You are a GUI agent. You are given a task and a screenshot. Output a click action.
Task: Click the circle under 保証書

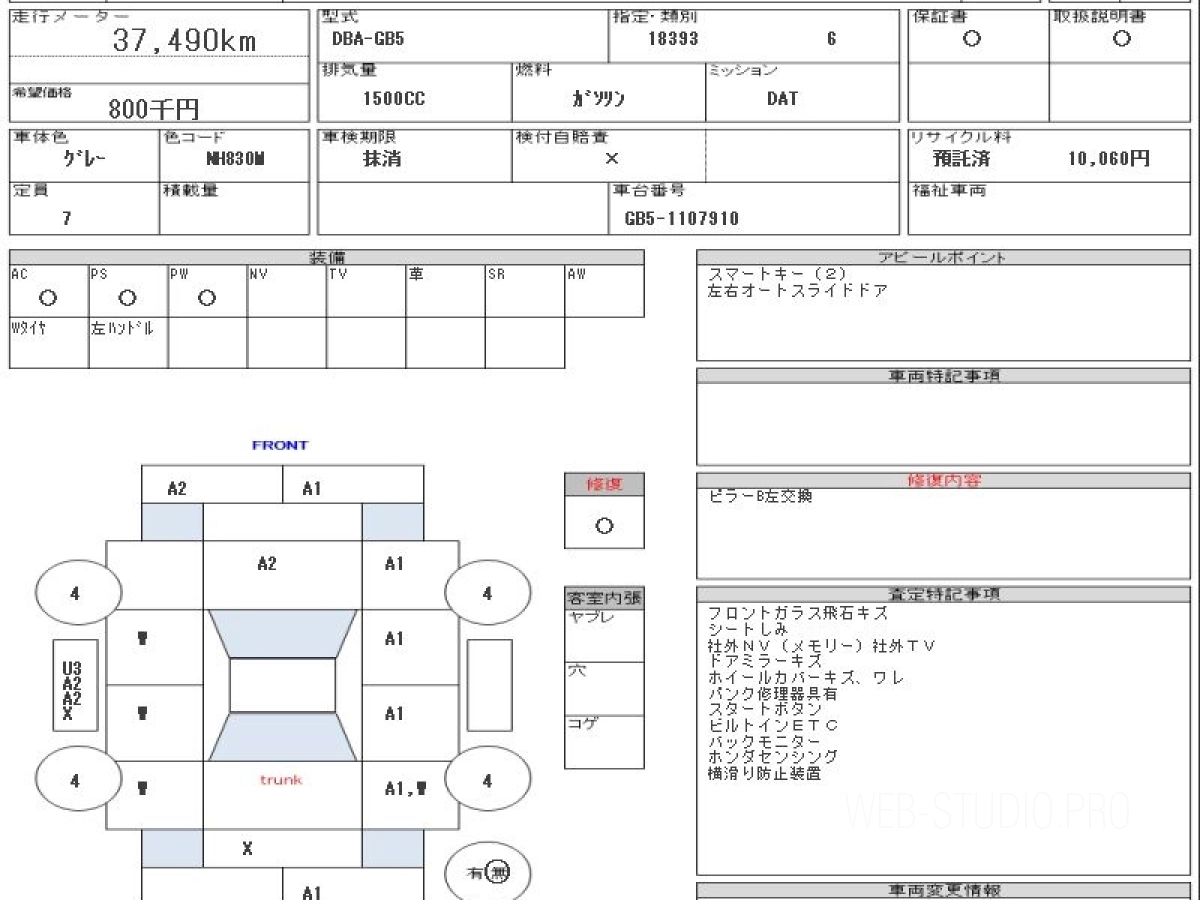click(x=971, y=39)
